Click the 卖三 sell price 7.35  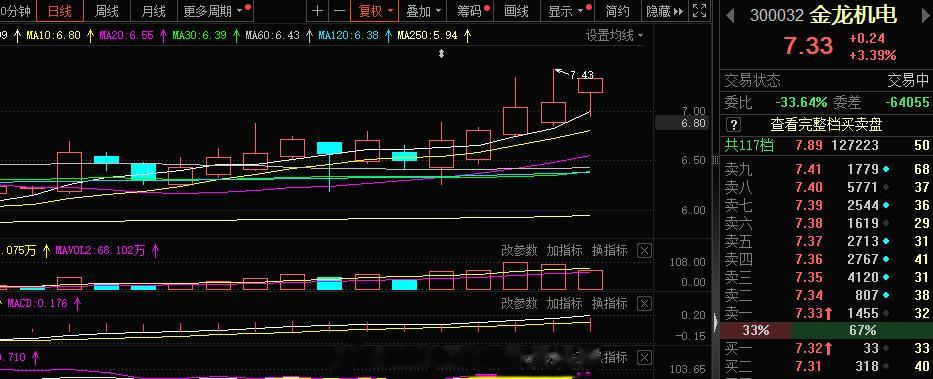809,277
